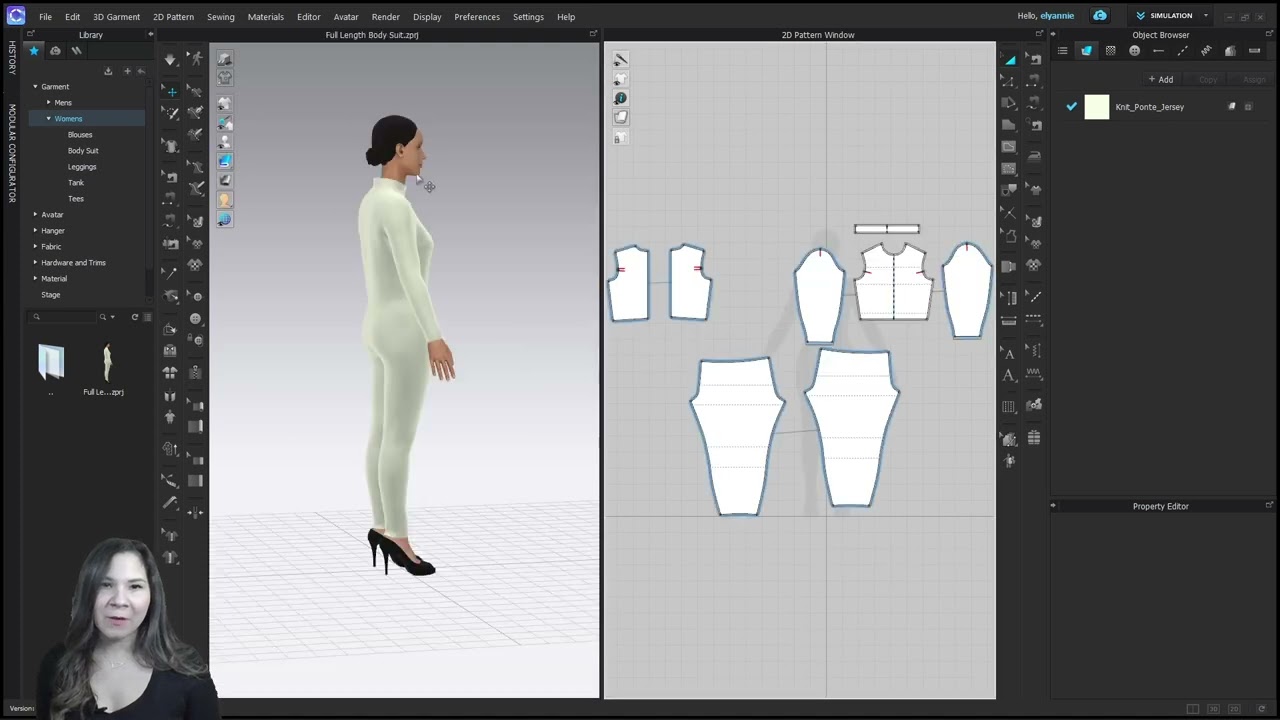Viewport: 1280px width, 720px height.
Task: Open the Sewing menu
Action: coord(221,17)
